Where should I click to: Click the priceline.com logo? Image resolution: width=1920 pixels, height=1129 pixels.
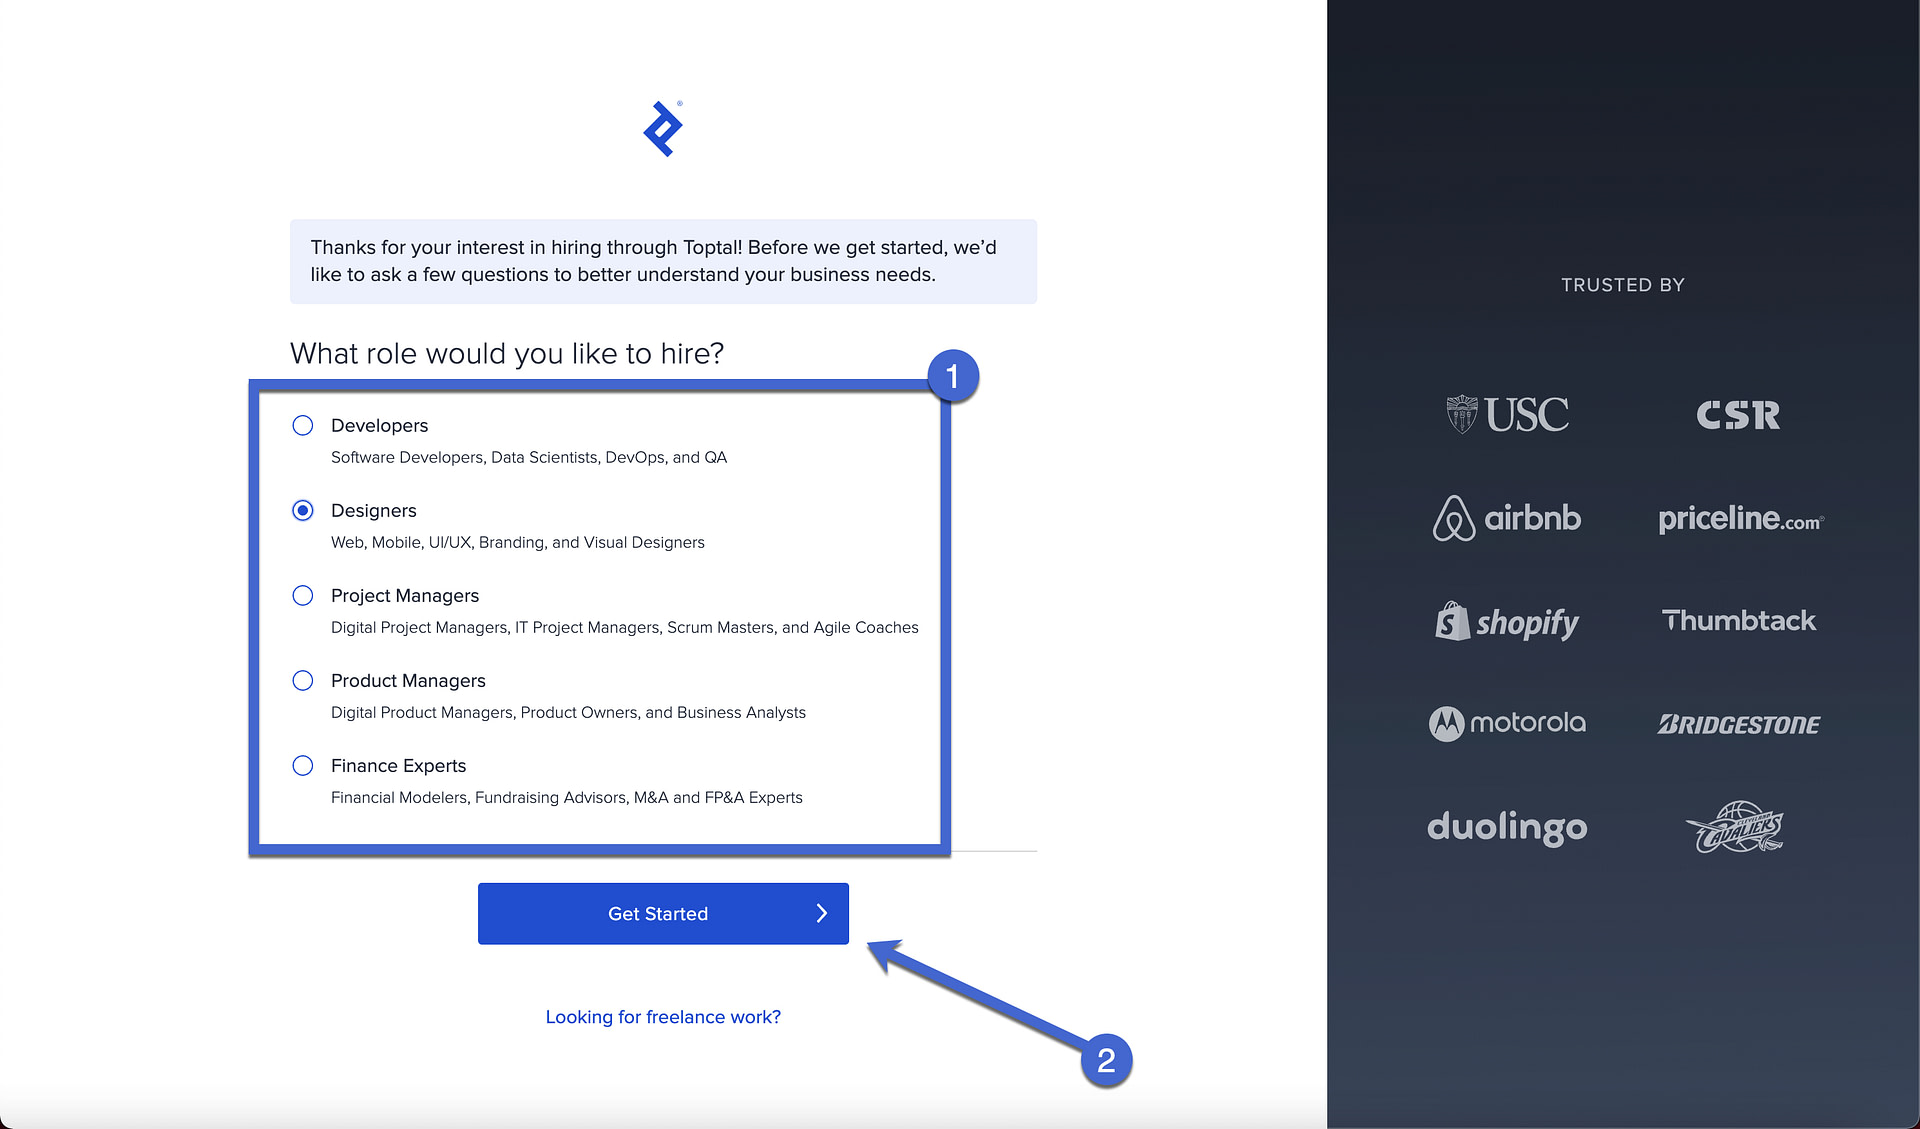[1740, 520]
